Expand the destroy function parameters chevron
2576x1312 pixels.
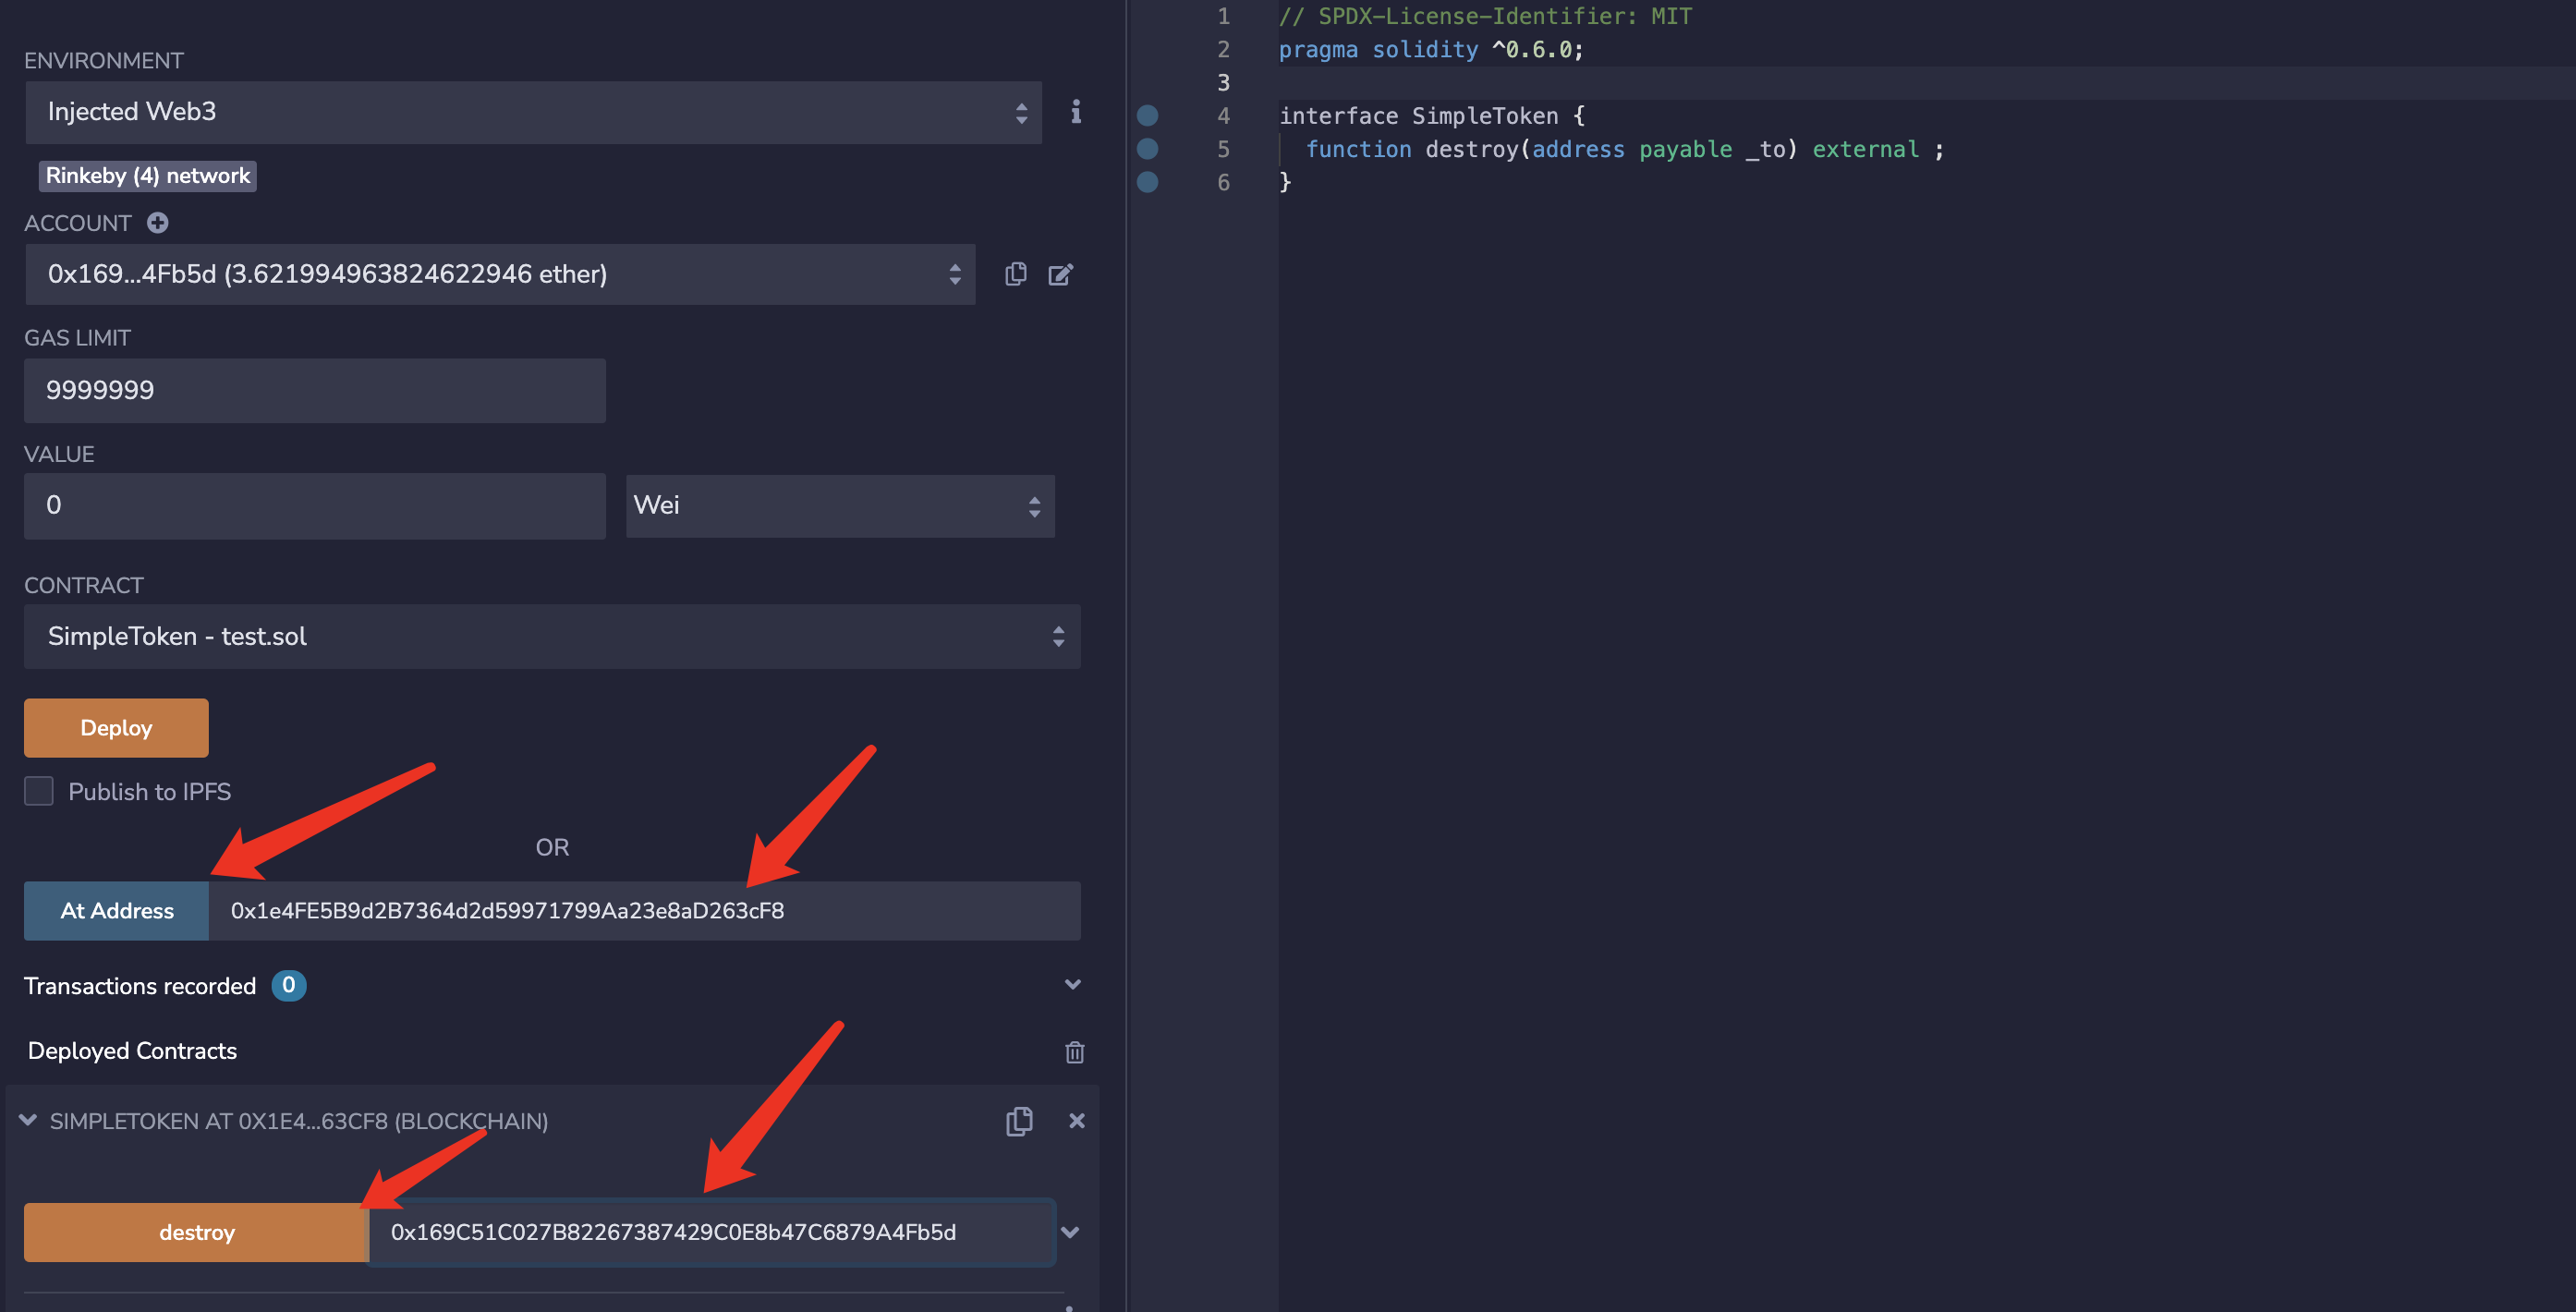coord(1070,1232)
